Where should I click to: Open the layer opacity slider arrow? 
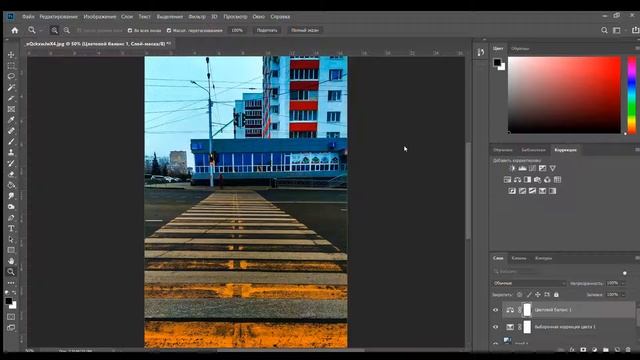pos(623,283)
